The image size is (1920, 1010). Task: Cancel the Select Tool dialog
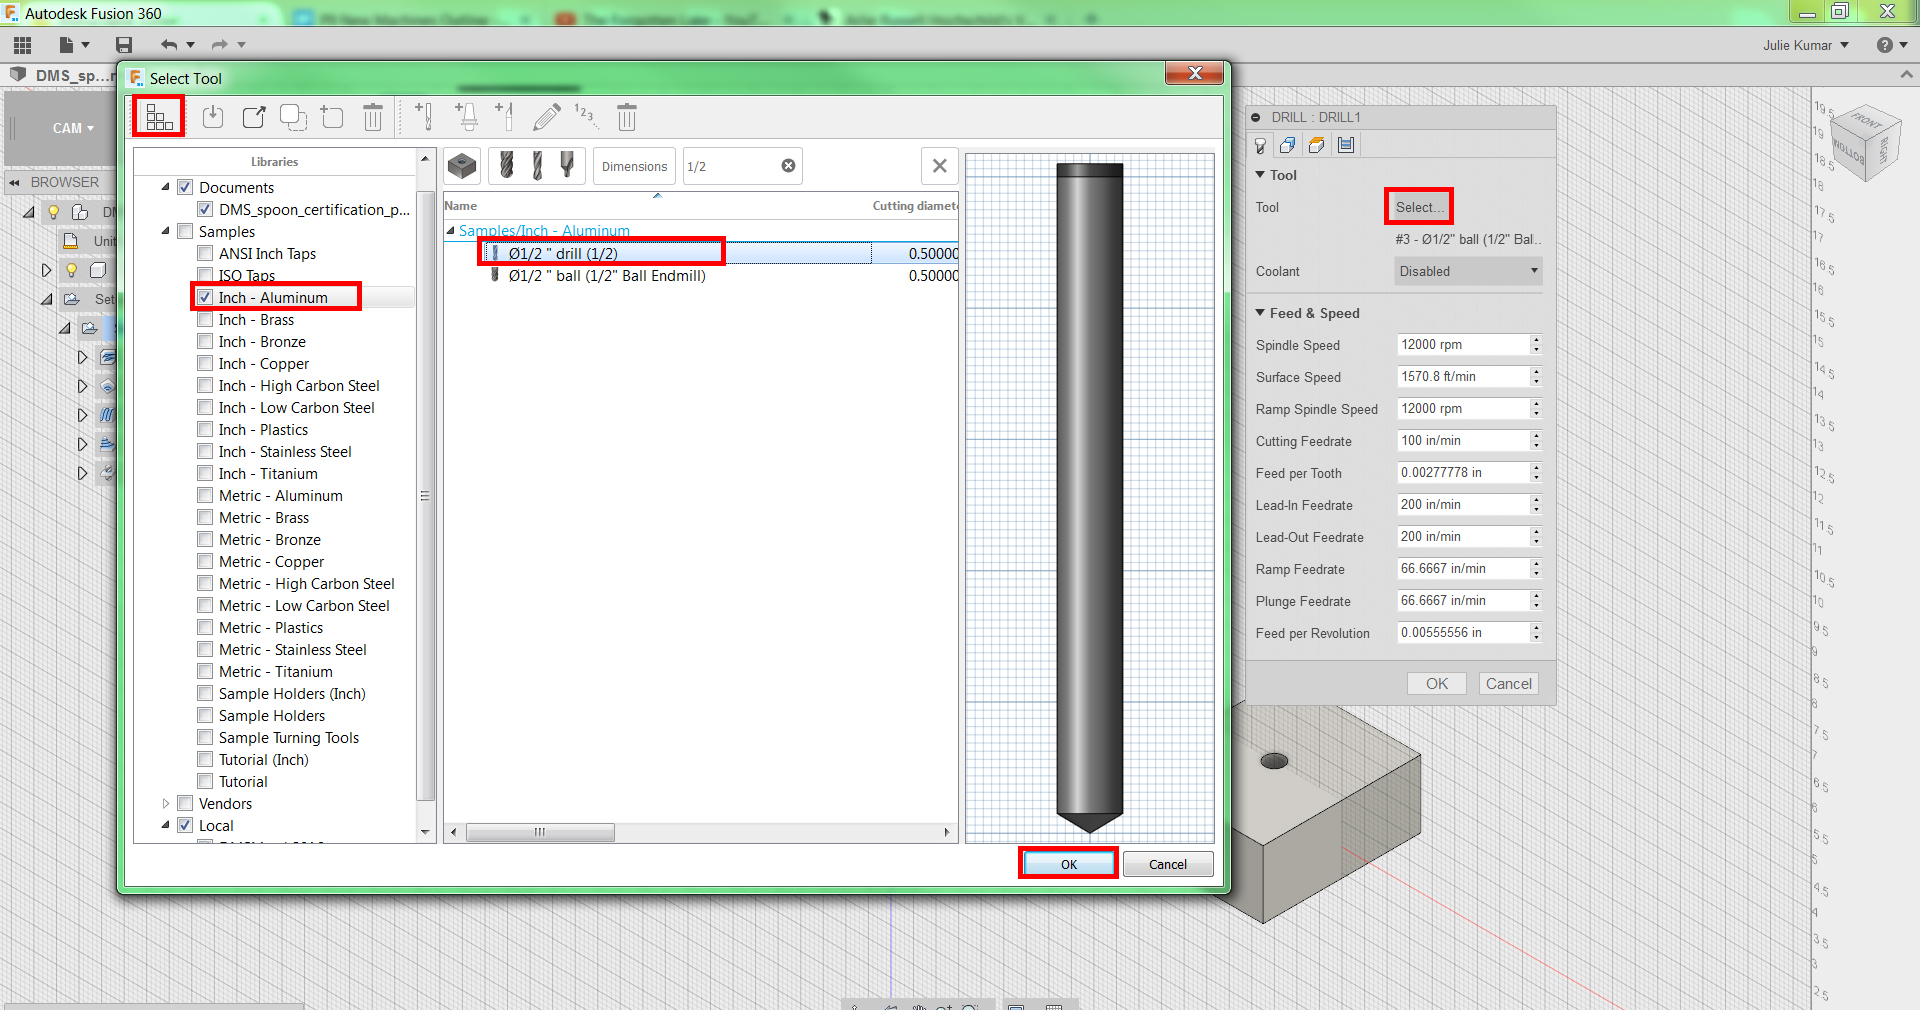pyautogui.click(x=1168, y=864)
